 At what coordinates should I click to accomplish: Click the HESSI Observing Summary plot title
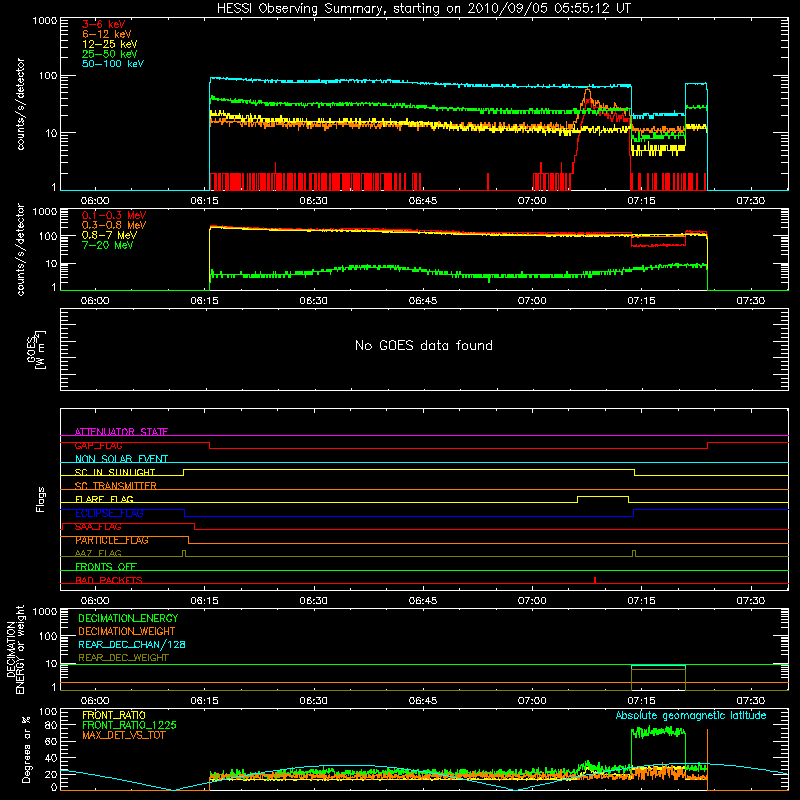tap(424, 9)
